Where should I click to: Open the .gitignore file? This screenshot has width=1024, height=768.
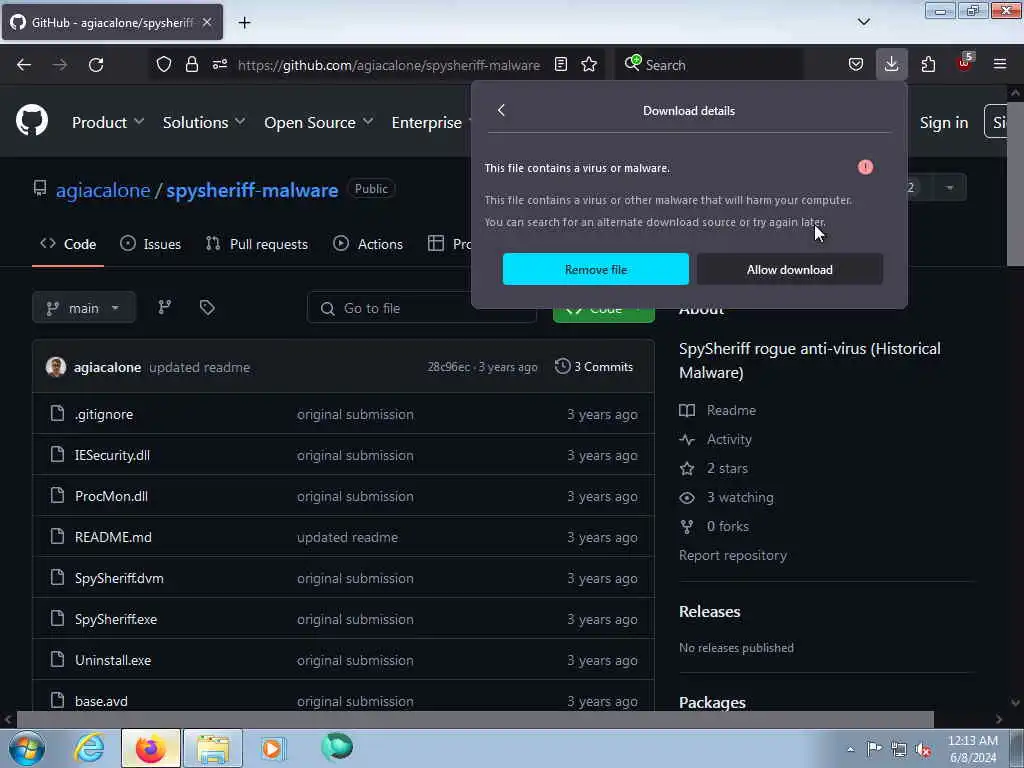(x=104, y=414)
